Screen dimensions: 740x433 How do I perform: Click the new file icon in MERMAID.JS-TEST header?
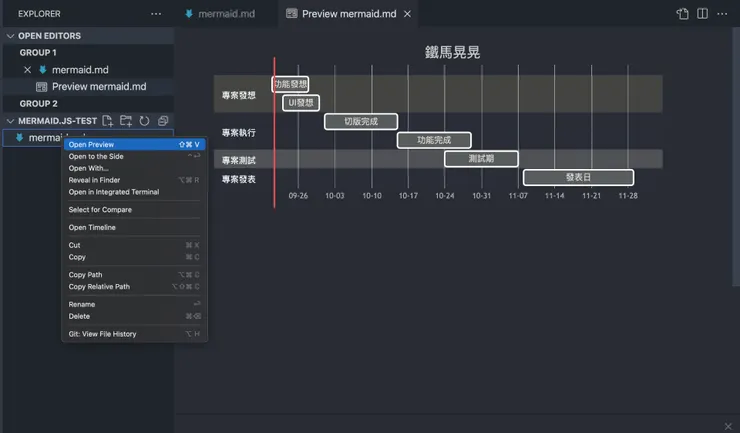(x=108, y=121)
